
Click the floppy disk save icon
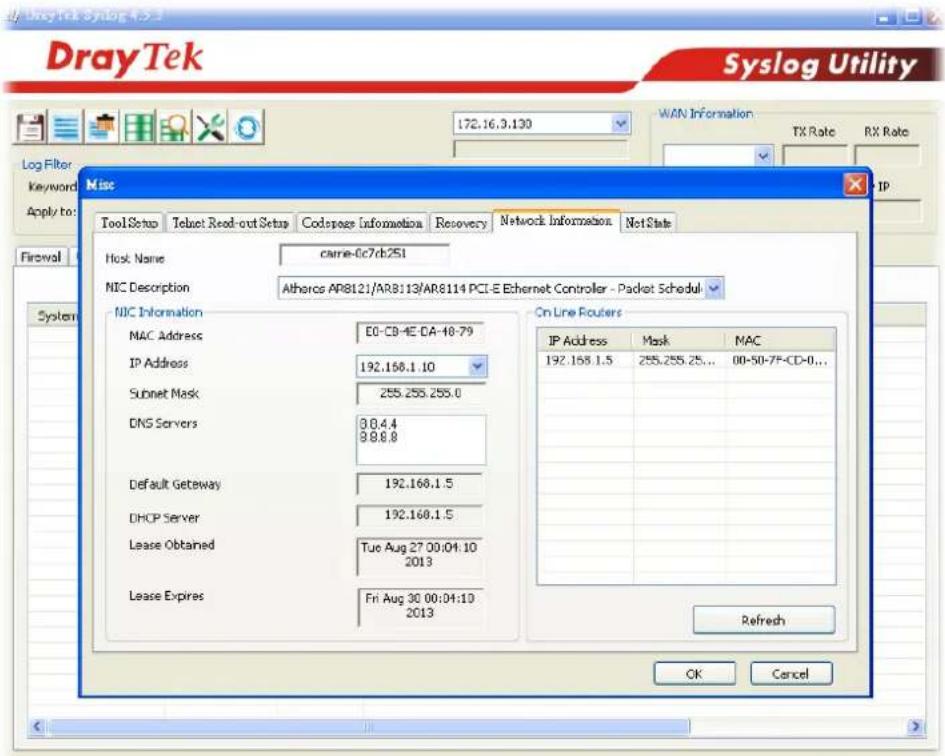click(30, 127)
